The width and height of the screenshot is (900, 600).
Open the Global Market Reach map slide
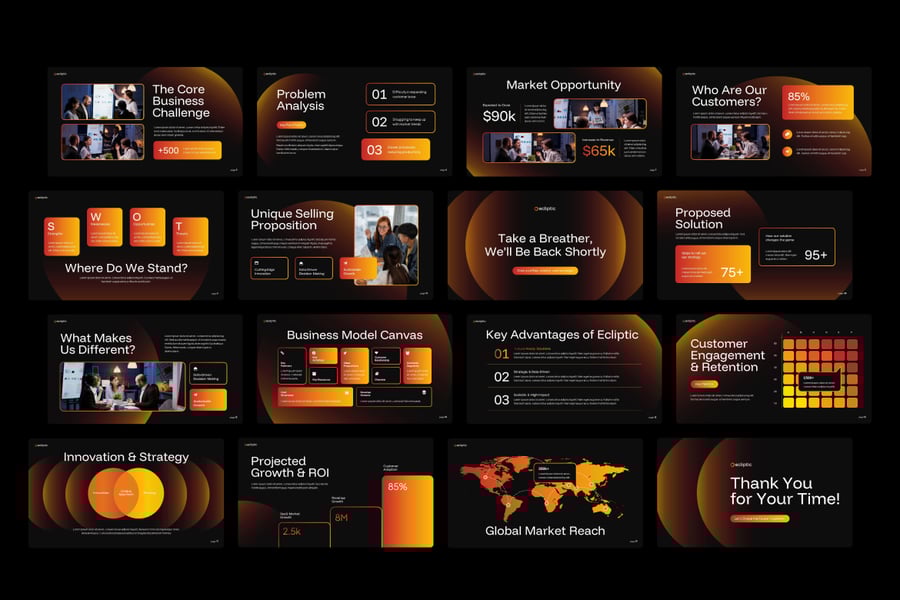pos(545,492)
